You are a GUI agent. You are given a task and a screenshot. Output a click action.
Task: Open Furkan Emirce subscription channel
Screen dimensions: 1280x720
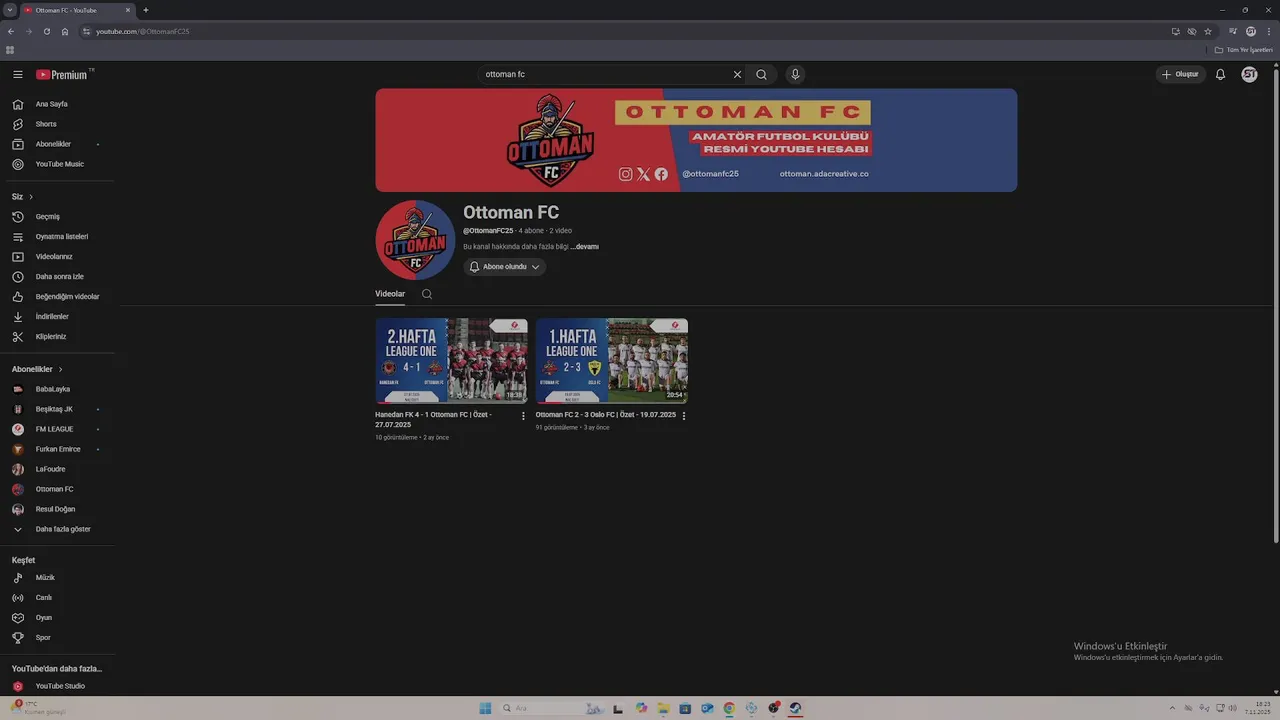[58, 449]
